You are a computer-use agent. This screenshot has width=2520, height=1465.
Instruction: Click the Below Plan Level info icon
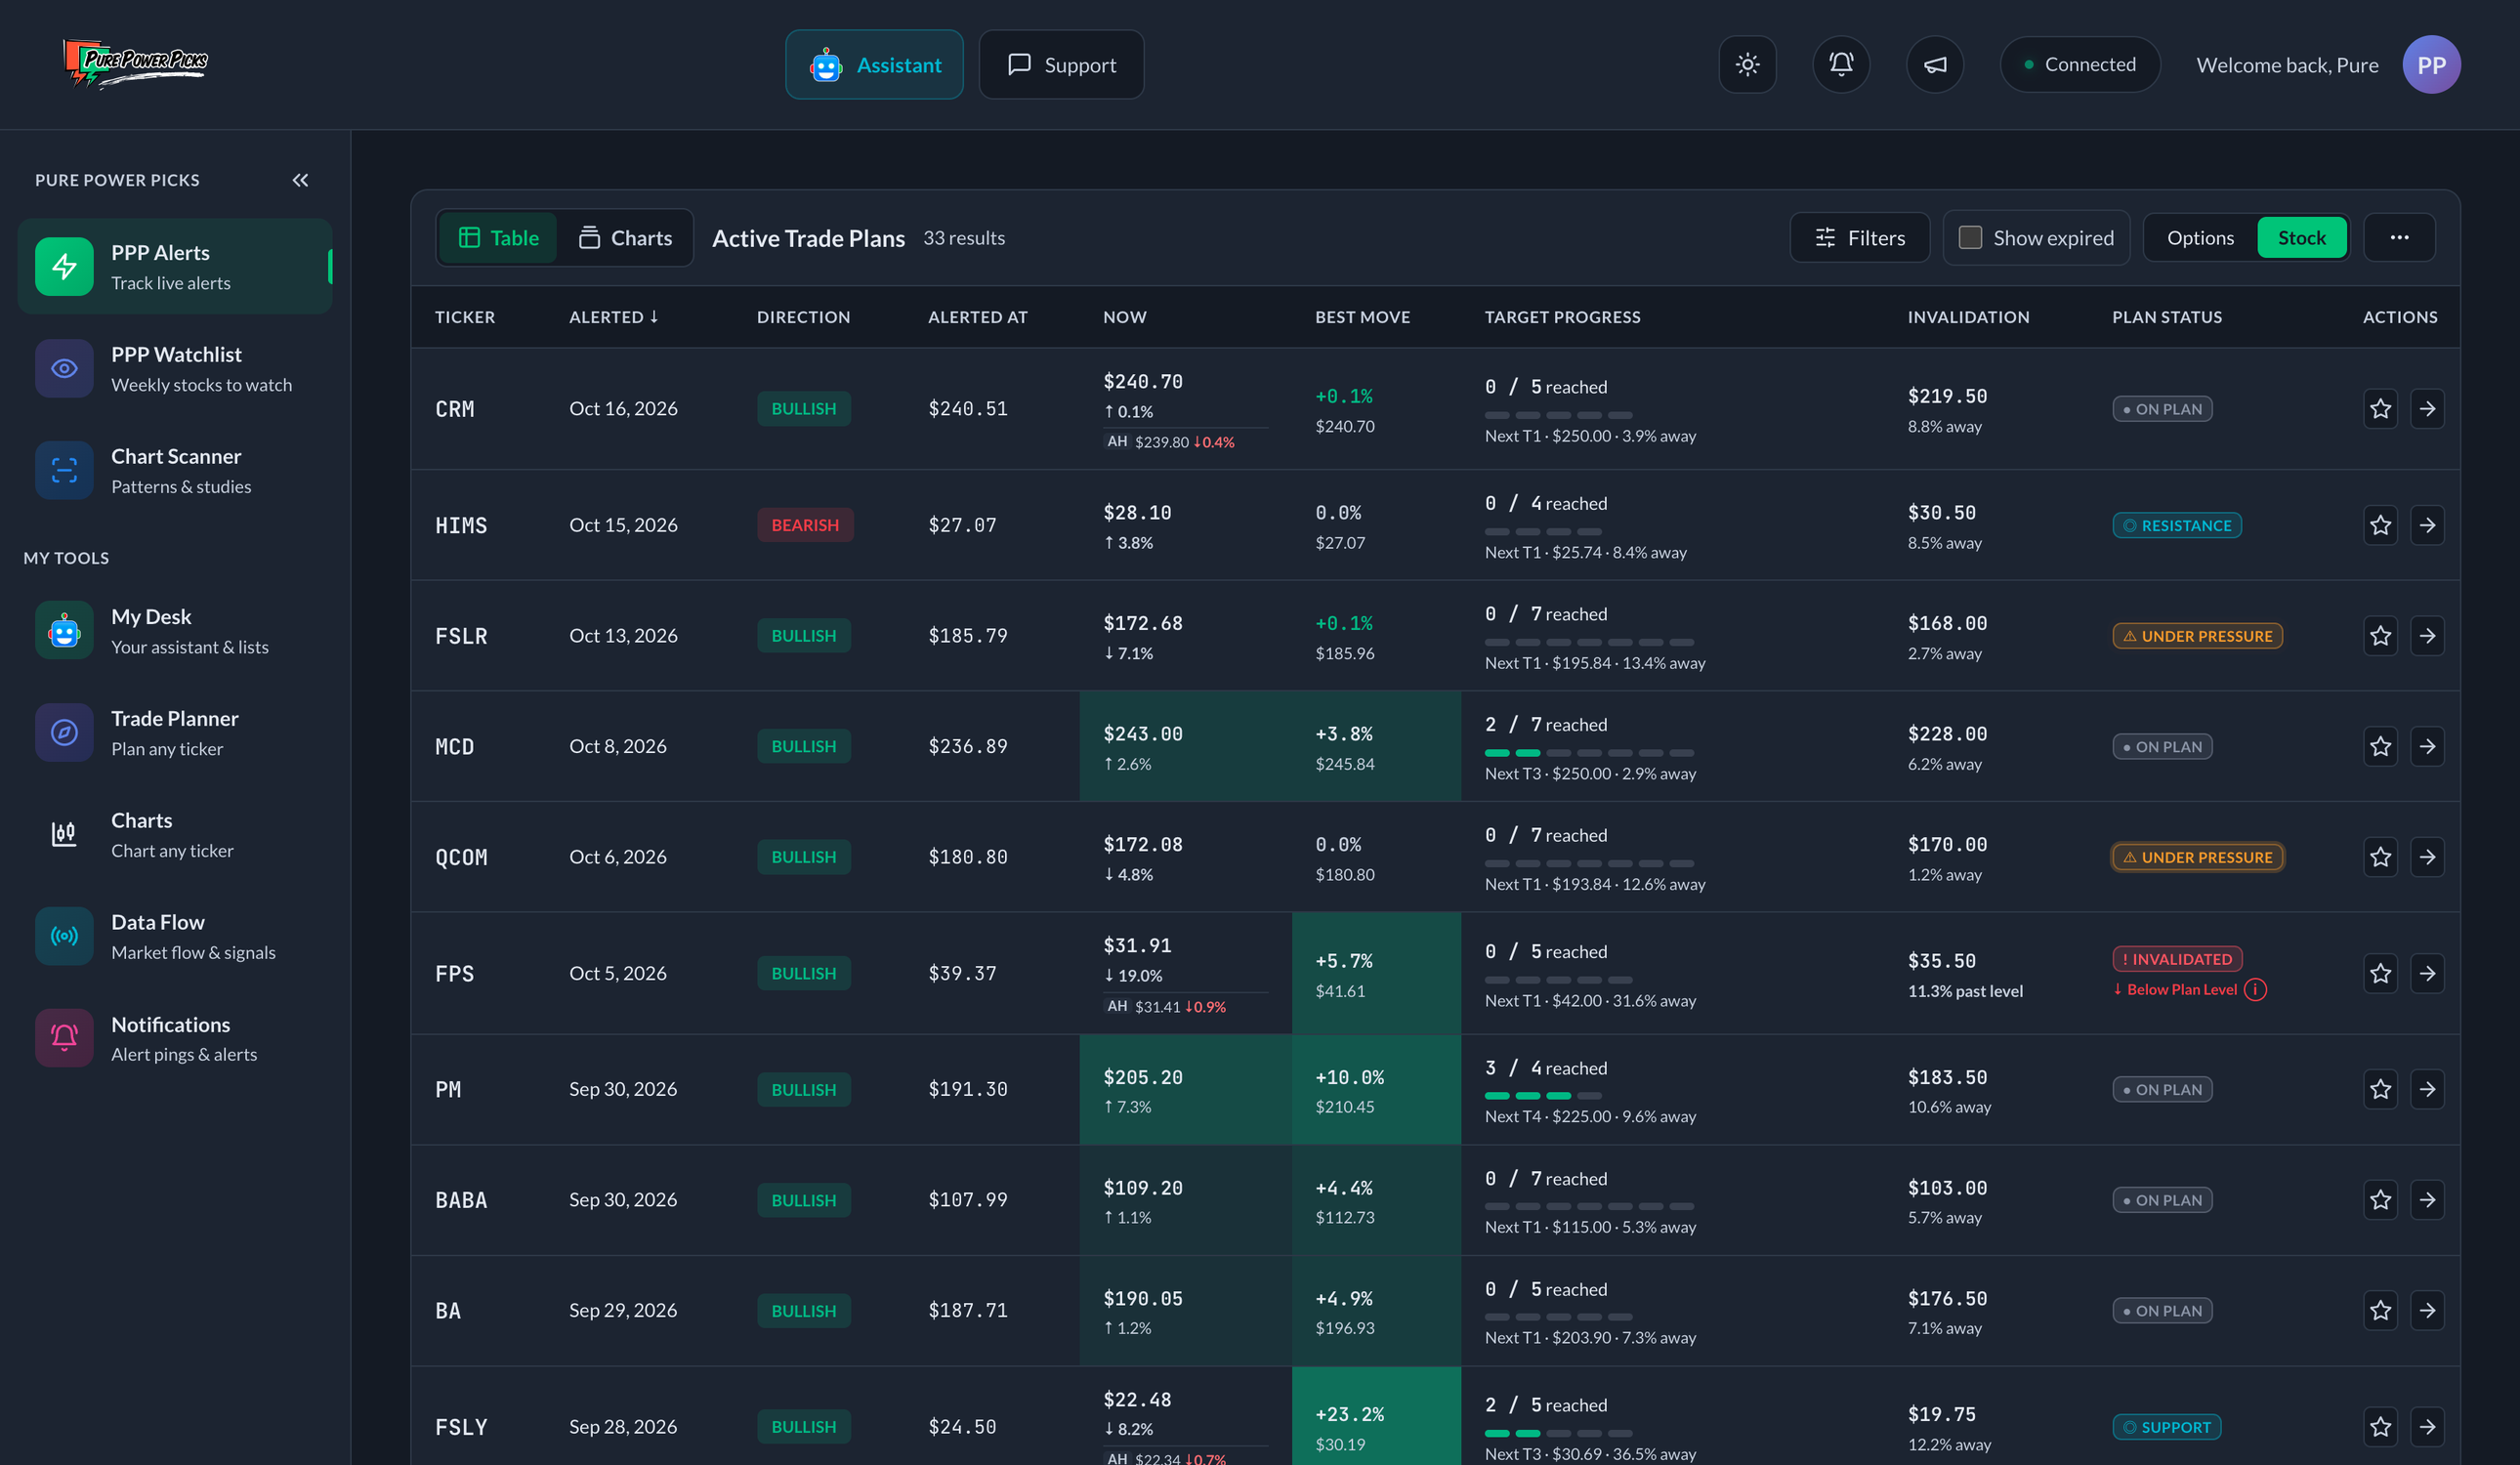click(x=2255, y=989)
